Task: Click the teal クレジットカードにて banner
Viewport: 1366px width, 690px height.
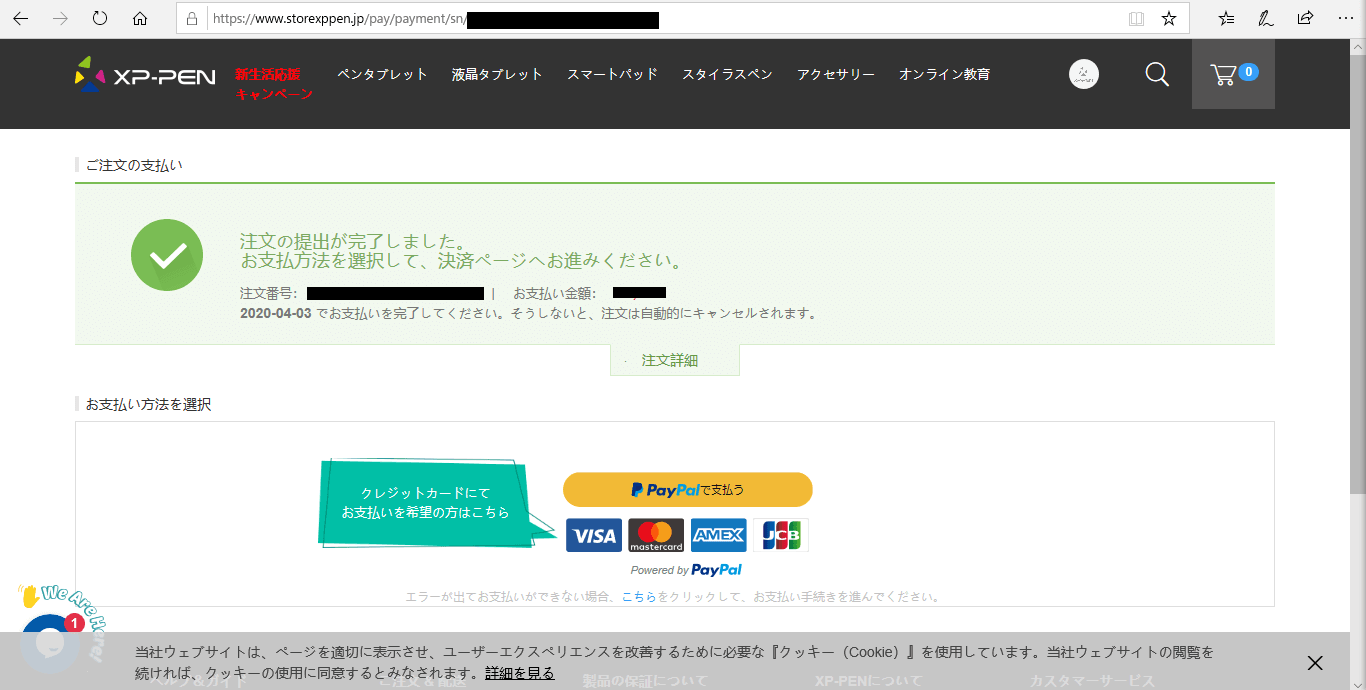Action: tap(436, 503)
